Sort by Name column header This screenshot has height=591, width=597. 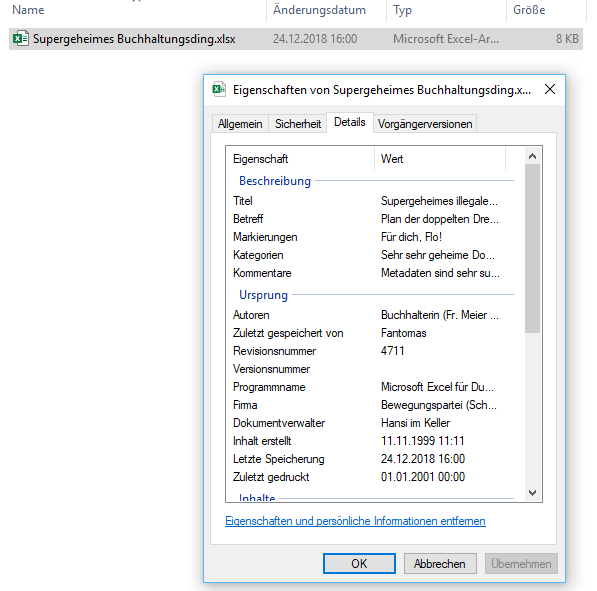pos(28,10)
